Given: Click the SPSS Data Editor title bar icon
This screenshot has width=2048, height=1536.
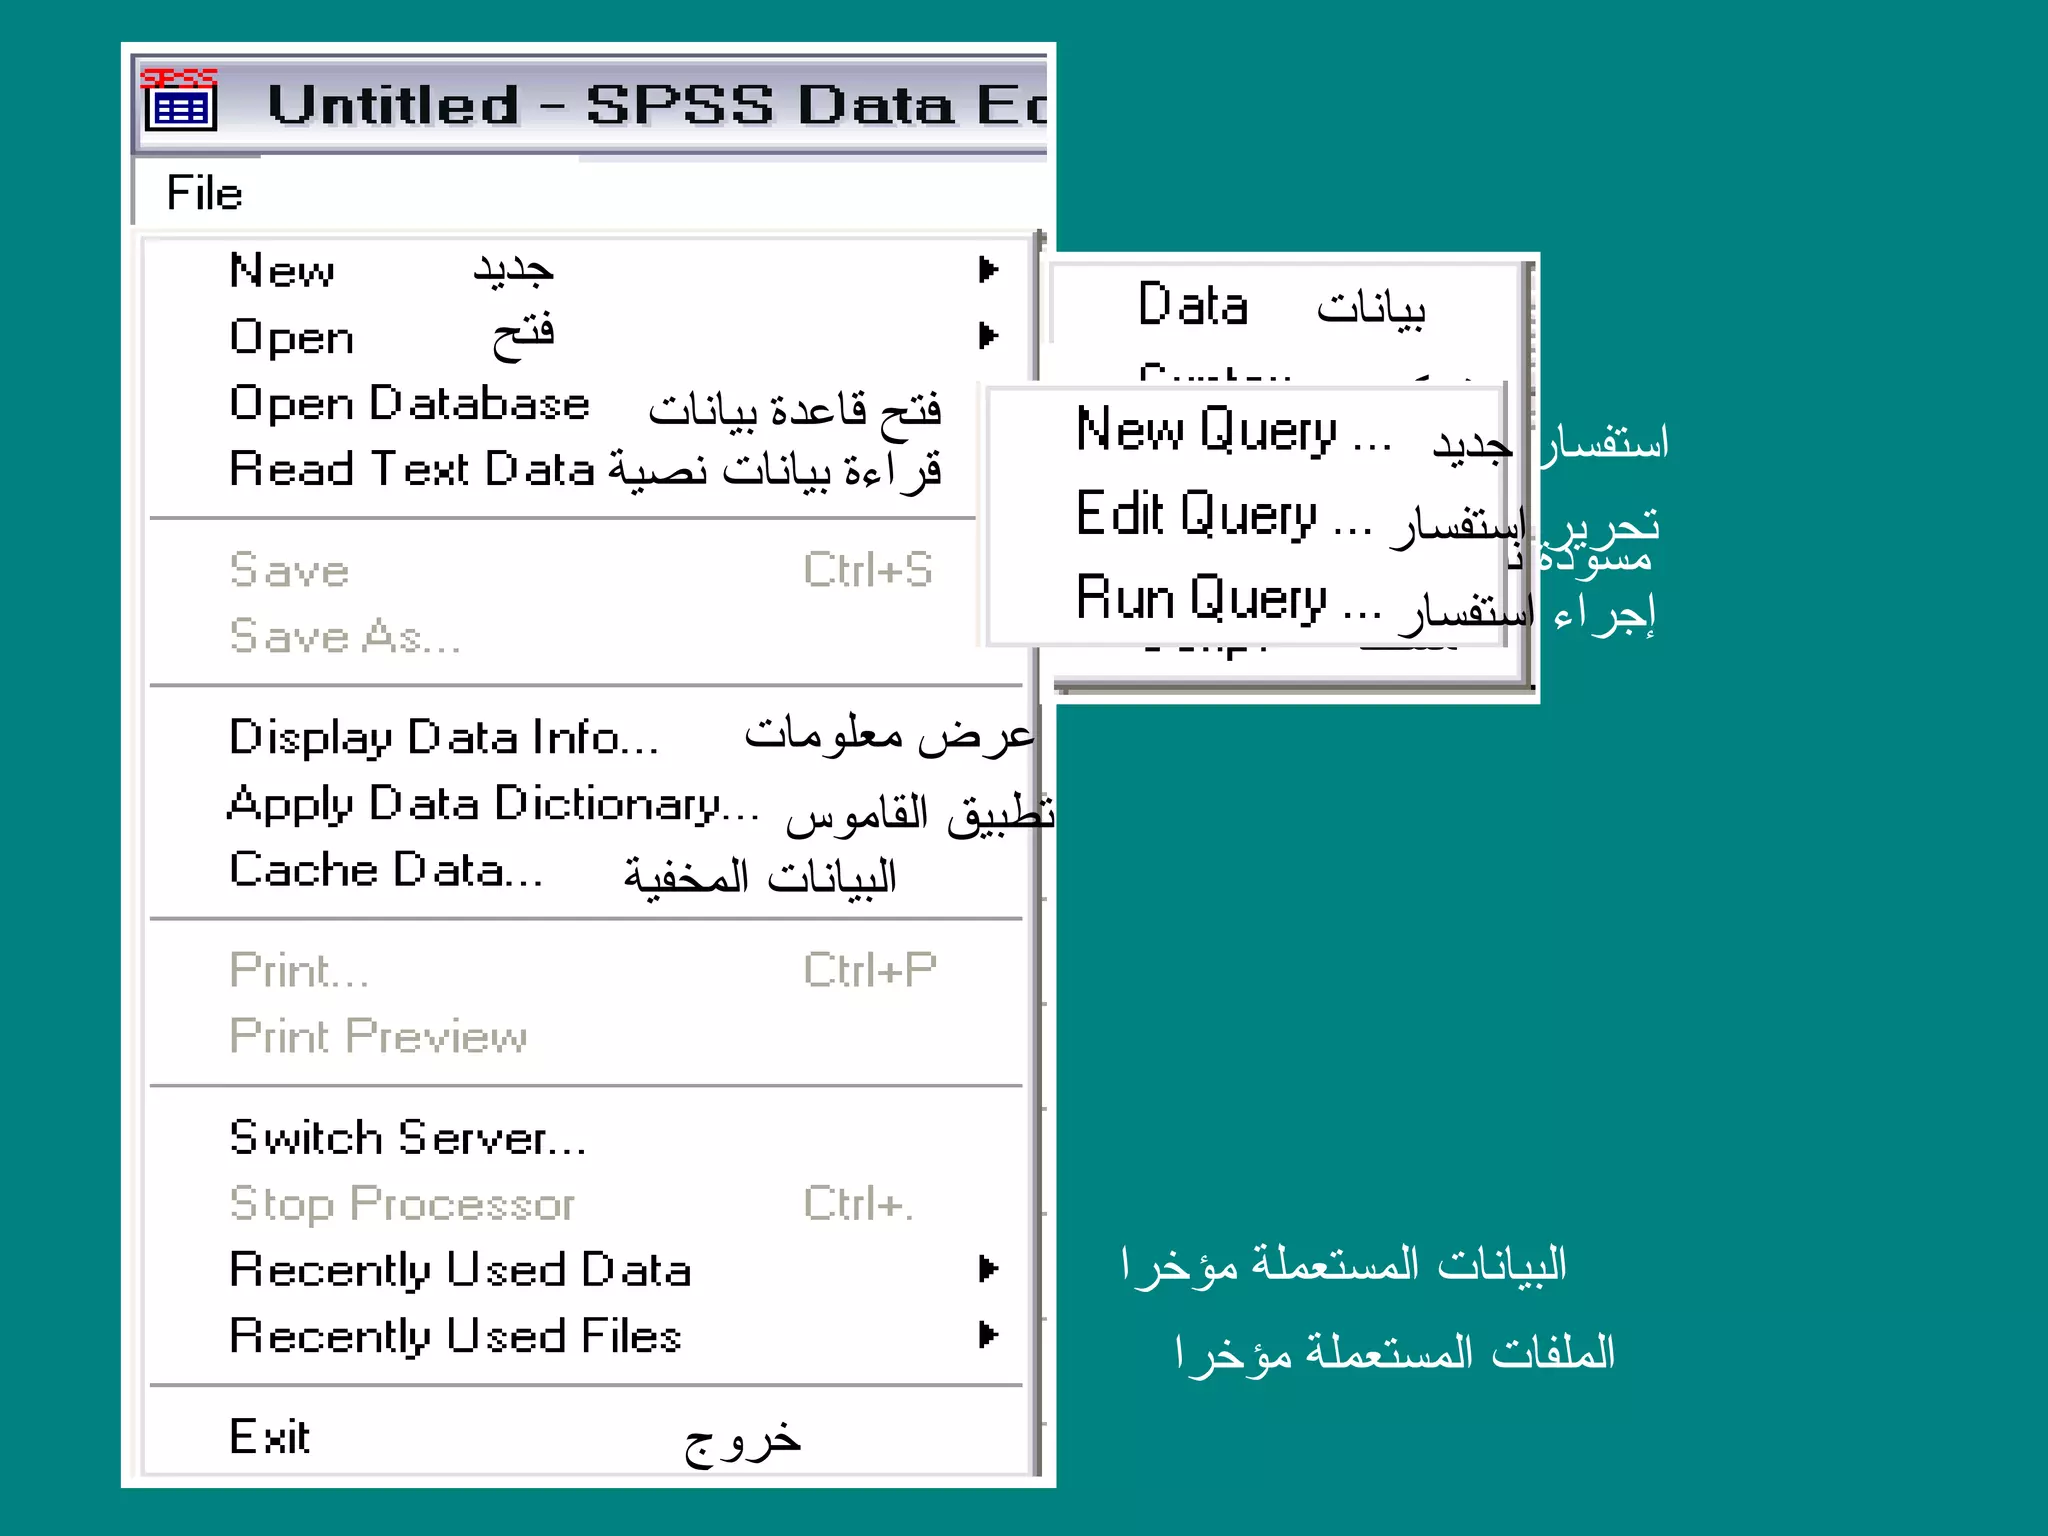Looking at the screenshot, I should tap(180, 100).
